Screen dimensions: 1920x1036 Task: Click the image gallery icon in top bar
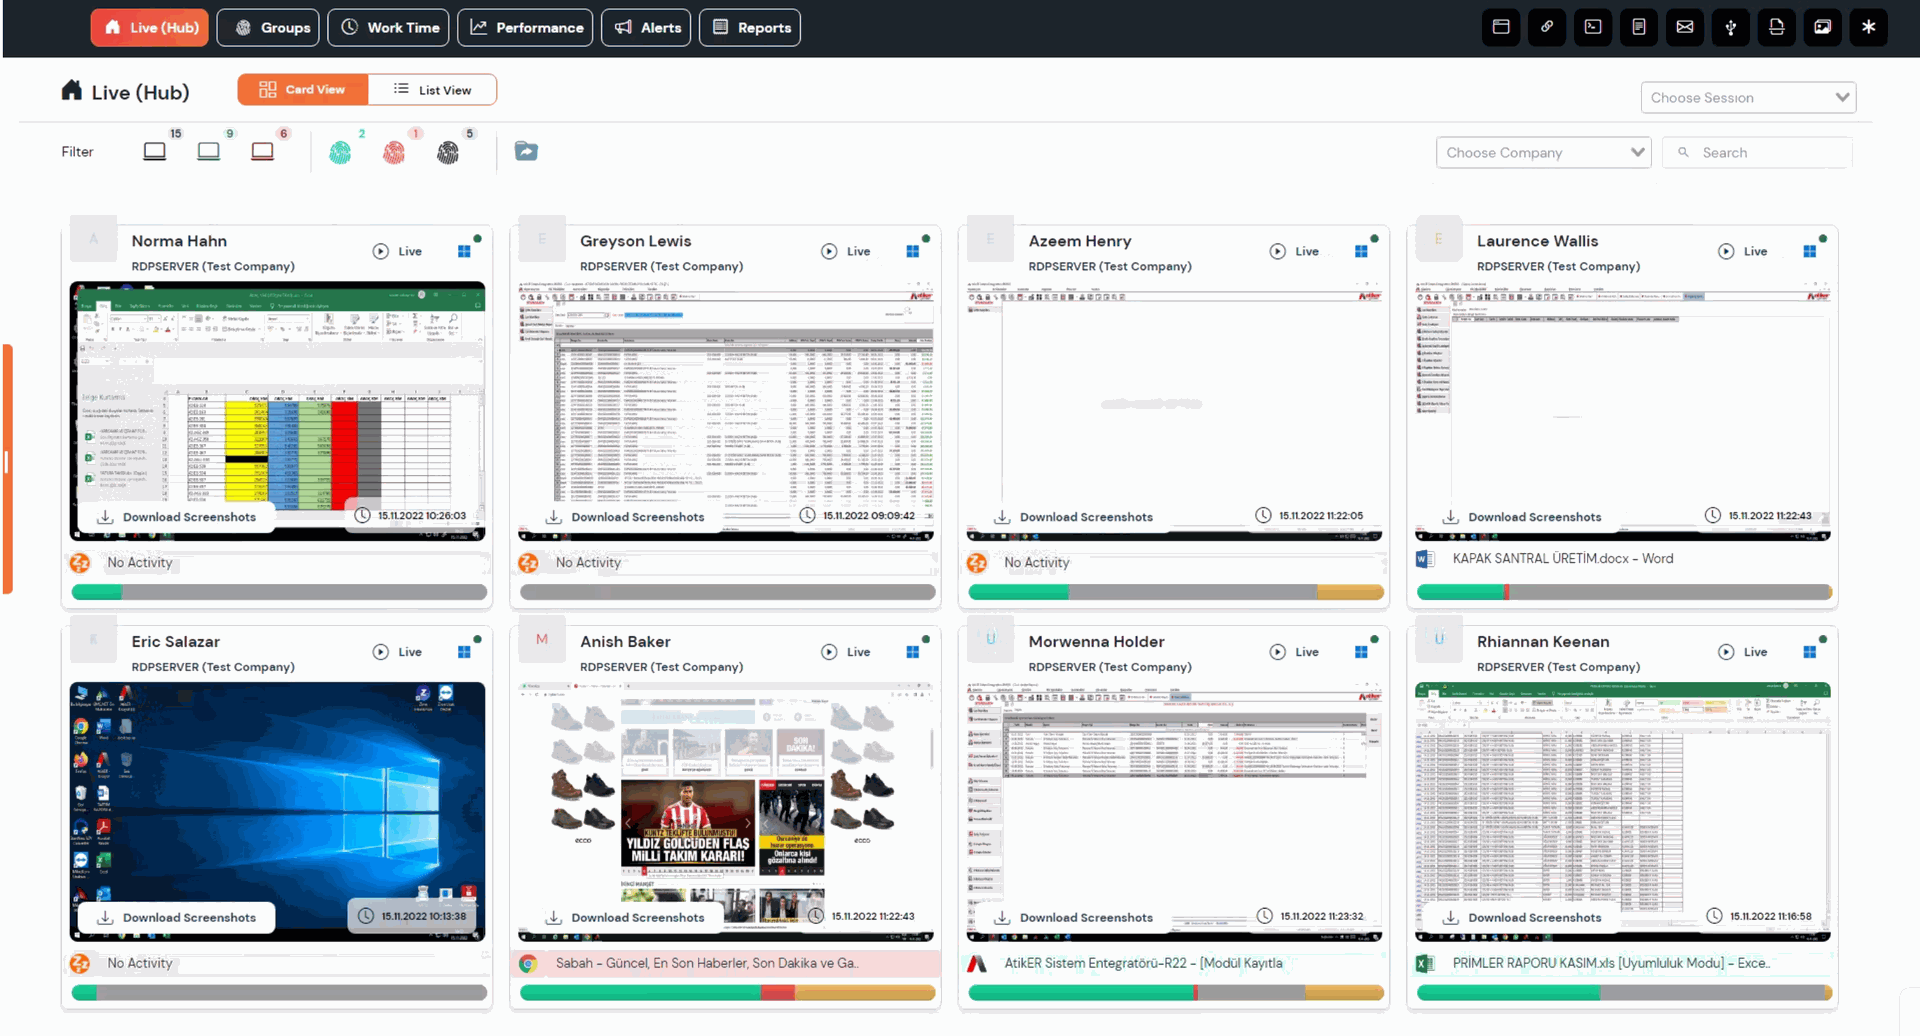(x=1823, y=27)
